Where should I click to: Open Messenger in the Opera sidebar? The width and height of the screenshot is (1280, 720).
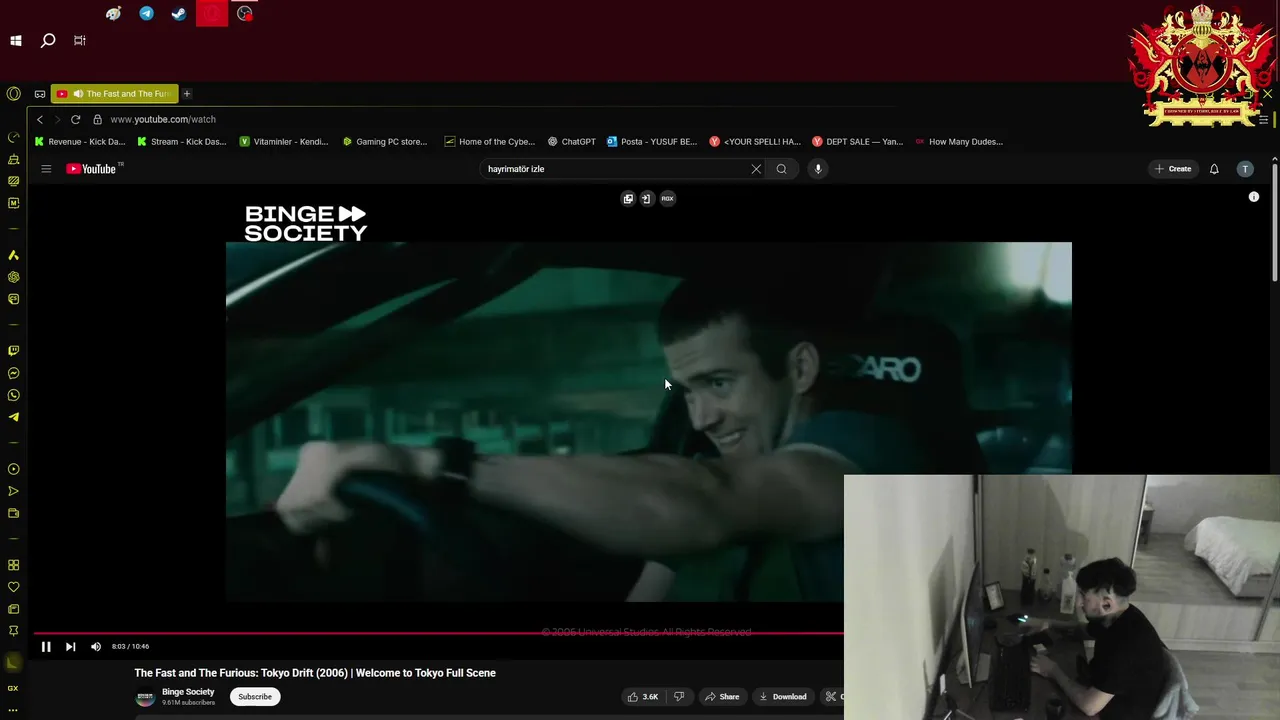[13, 373]
